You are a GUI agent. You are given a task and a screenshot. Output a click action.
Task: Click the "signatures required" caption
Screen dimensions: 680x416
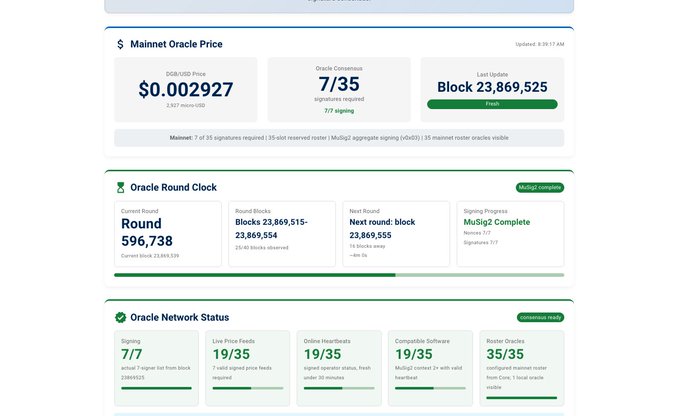339,99
